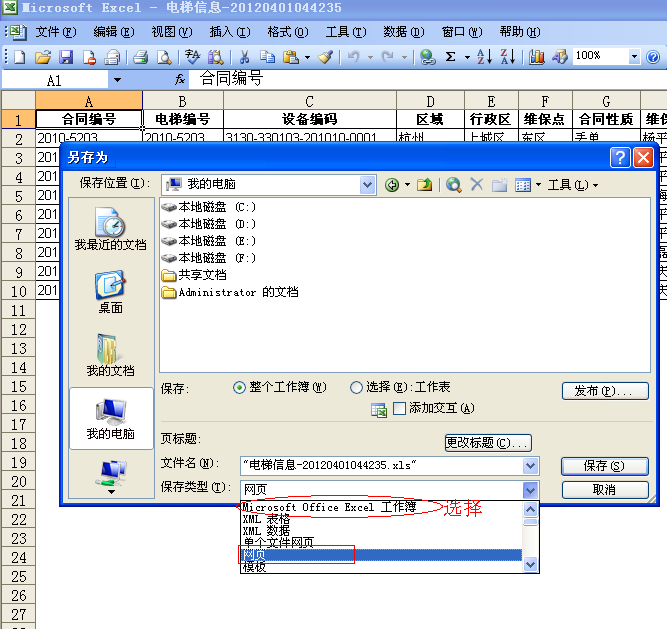Click the Back arrow in Save dialog

392,185
